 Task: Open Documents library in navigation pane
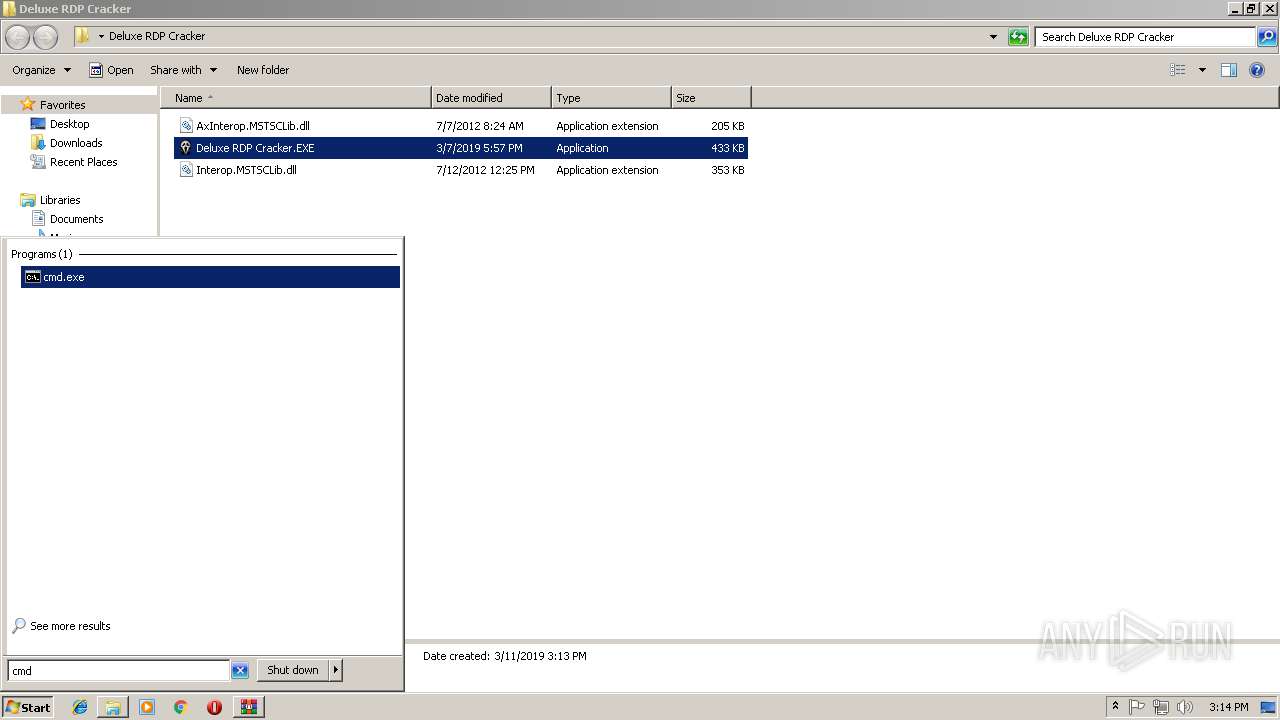coord(76,219)
